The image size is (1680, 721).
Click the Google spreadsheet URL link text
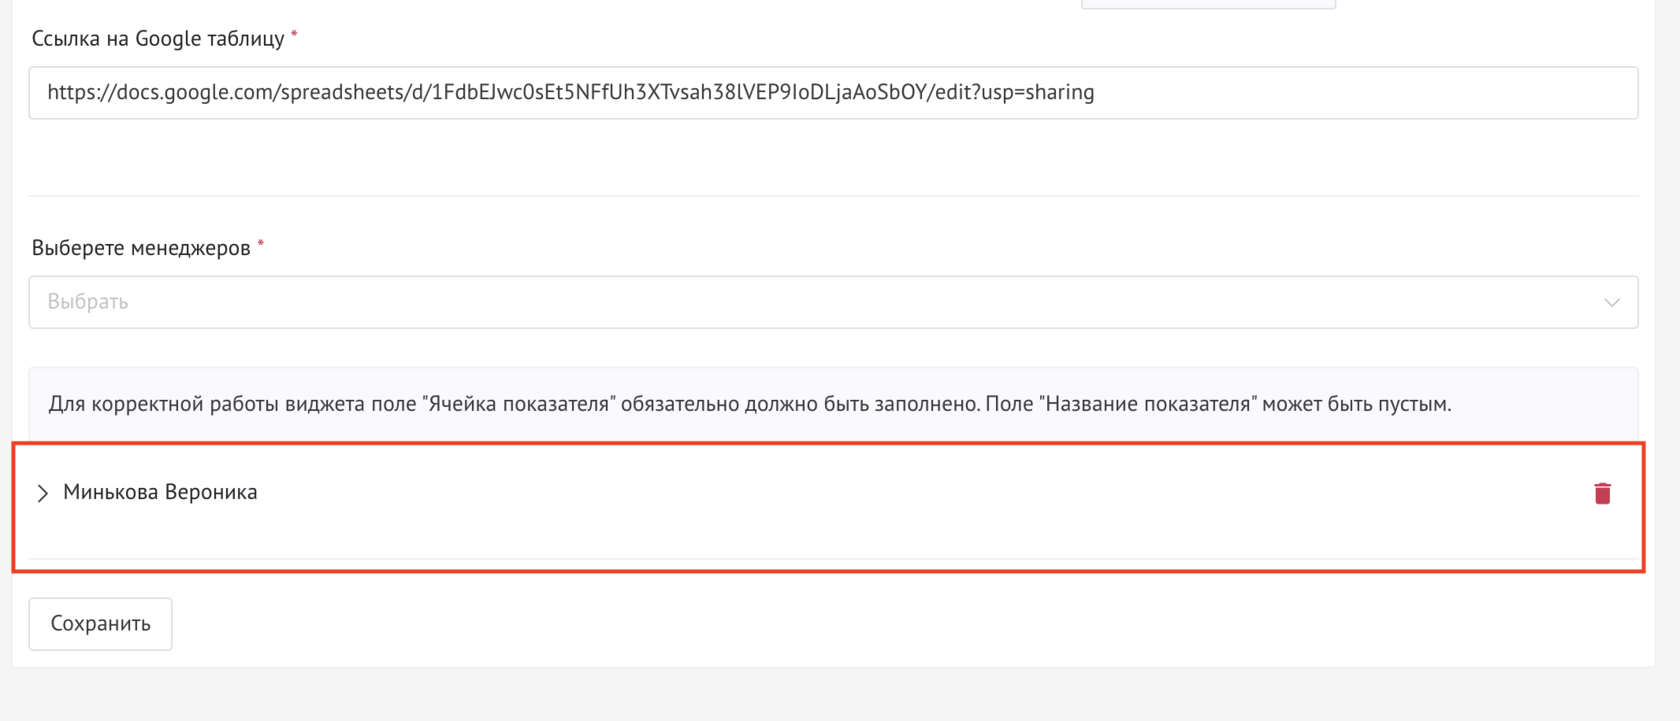(569, 92)
